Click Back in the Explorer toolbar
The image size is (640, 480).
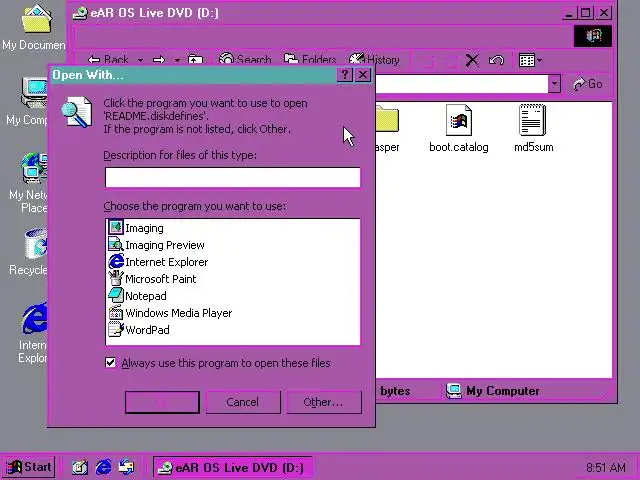(x=109, y=60)
